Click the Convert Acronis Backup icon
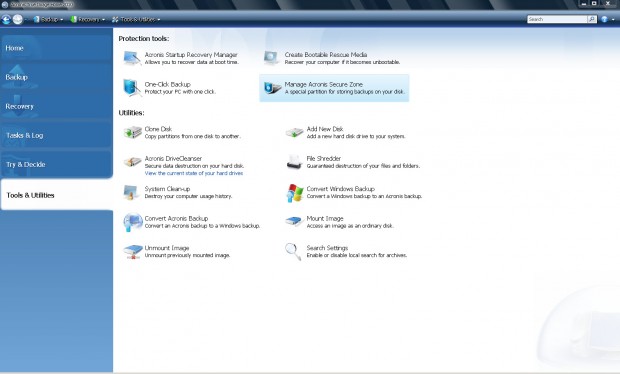The width and height of the screenshot is (620, 374). [133, 222]
